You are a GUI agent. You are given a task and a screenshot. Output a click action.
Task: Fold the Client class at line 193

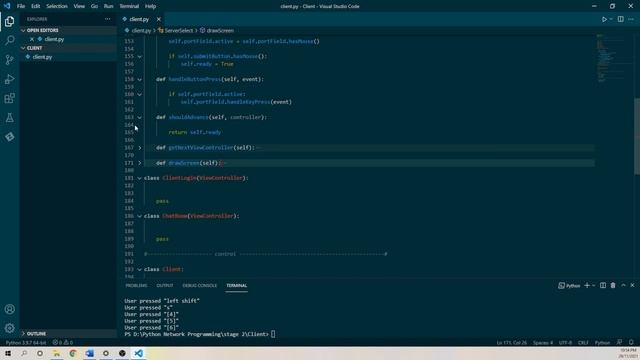140,269
